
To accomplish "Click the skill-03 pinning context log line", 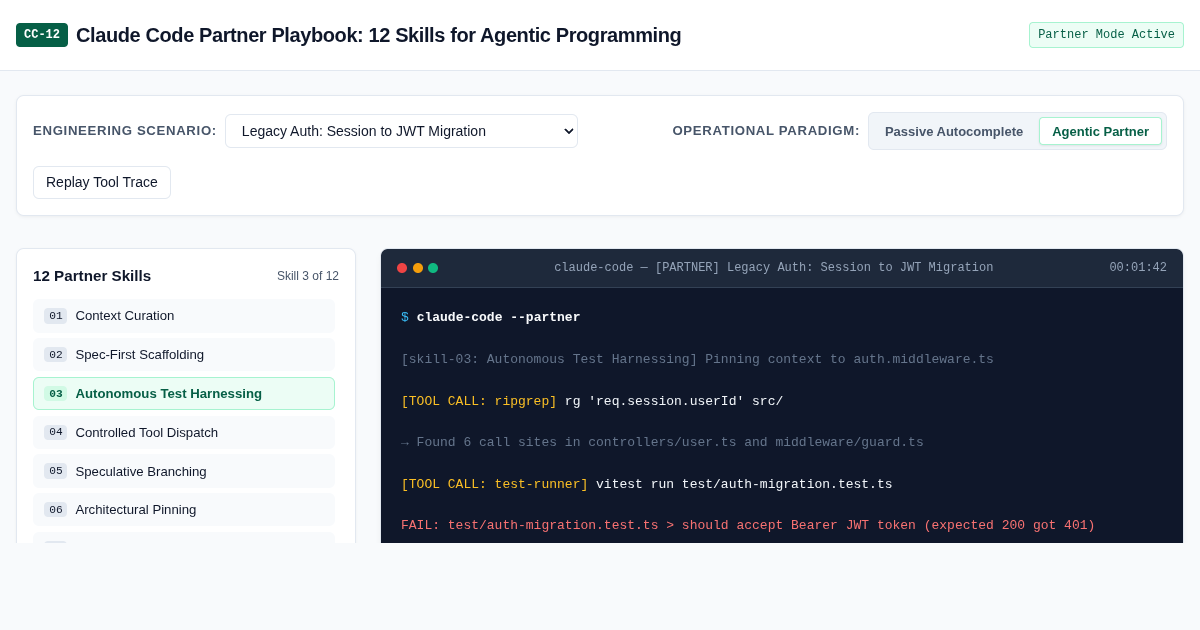I will tap(697, 360).
